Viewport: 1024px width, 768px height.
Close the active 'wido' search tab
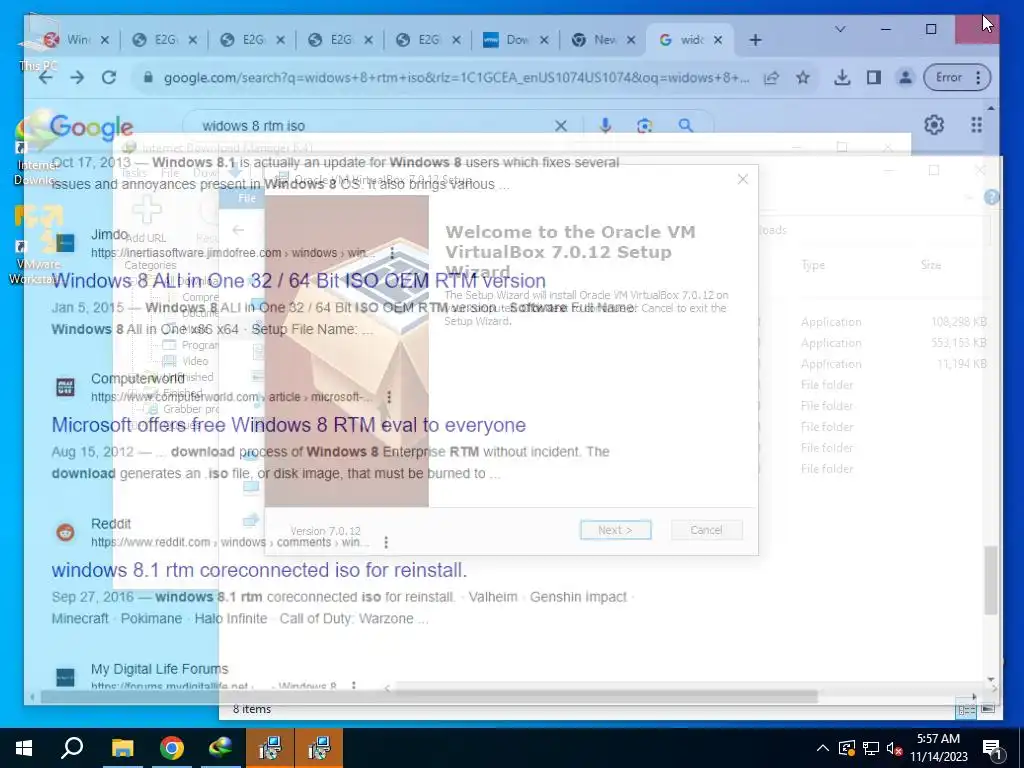point(718,40)
